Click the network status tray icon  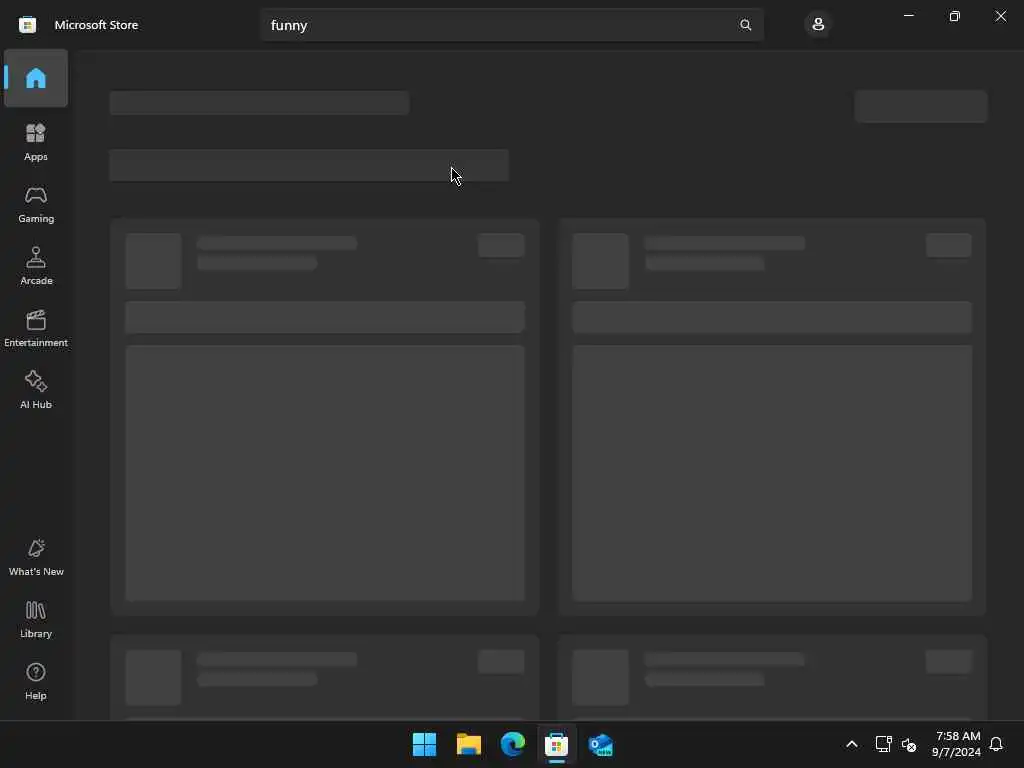point(883,744)
